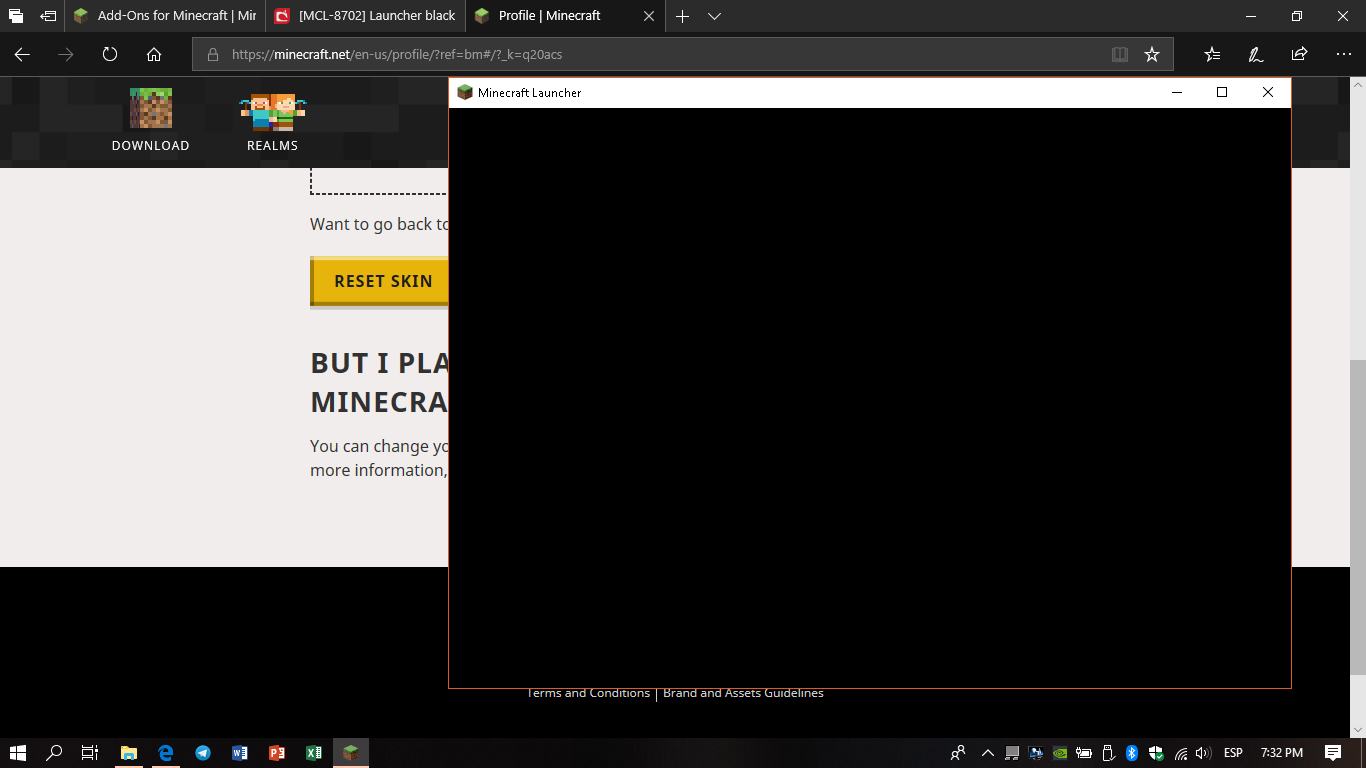Image resolution: width=1366 pixels, height=768 pixels.
Task: Open the Edge share icon
Action: click(1299, 55)
